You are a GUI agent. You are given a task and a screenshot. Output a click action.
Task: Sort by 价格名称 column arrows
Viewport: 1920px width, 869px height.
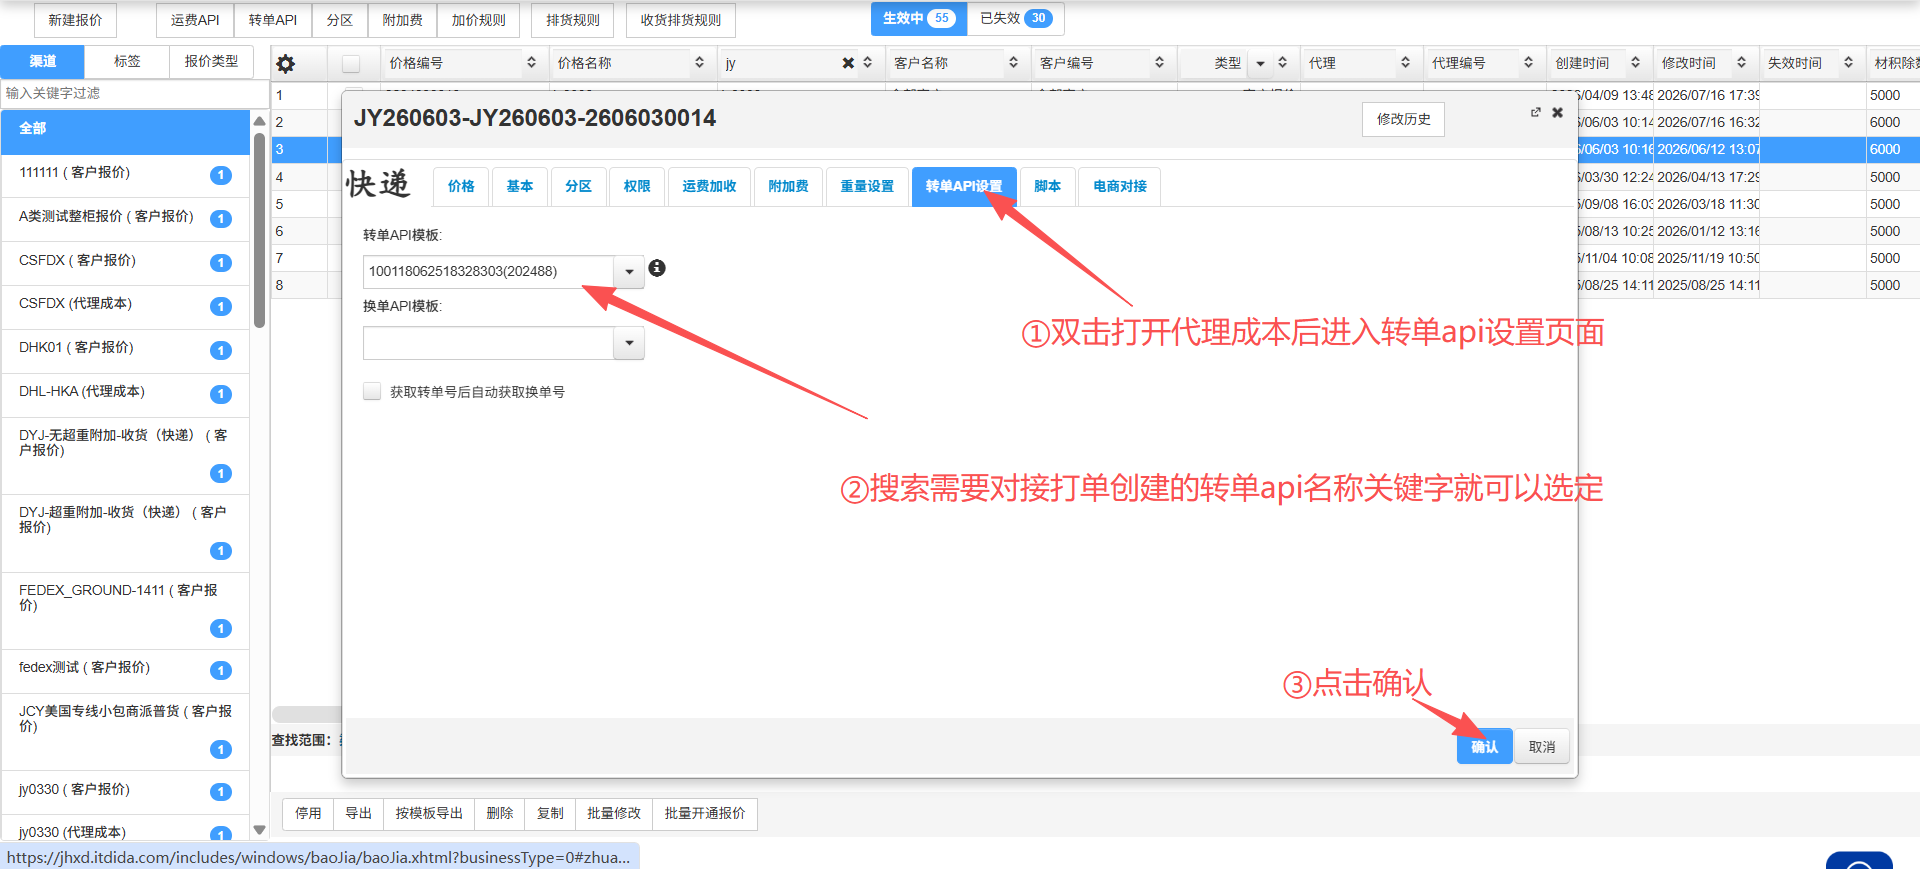pyautogui.click(x=699, y=63)
